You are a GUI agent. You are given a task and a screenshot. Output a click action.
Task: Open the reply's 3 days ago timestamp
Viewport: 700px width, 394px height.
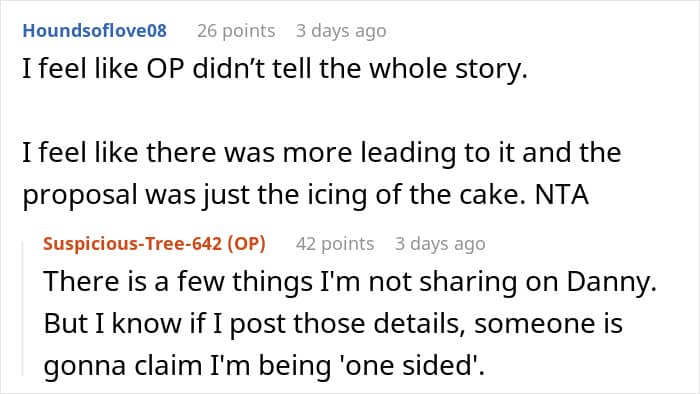tap(440, 244)
